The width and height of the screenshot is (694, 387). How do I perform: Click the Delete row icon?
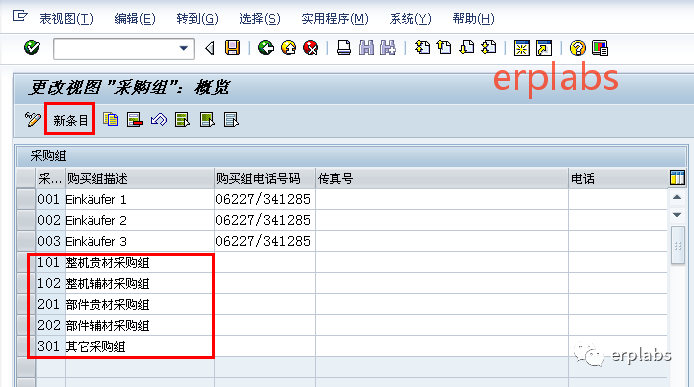(135, 120)
